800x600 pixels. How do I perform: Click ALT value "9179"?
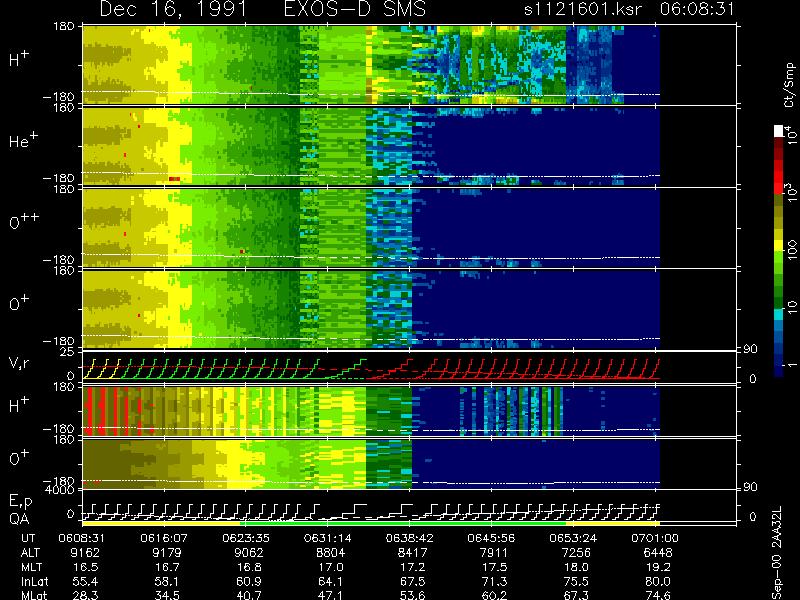tap(167, 553)
